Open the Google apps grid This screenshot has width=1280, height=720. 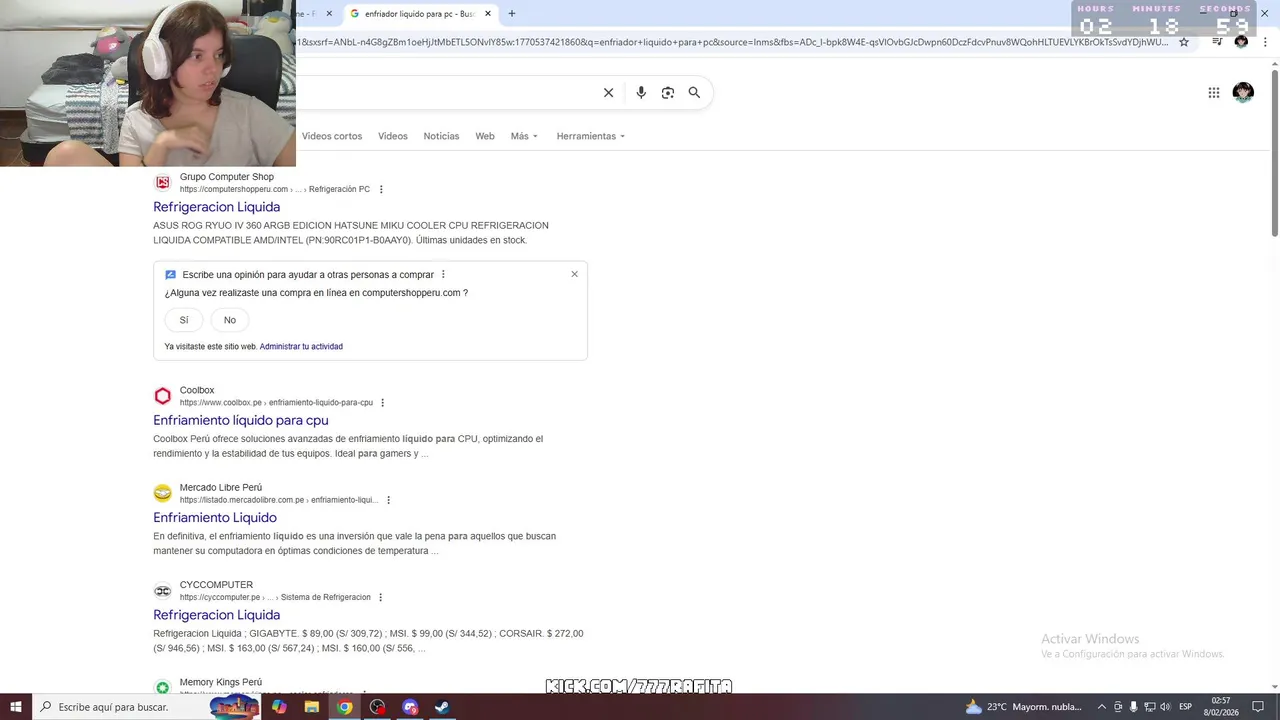1214,93
